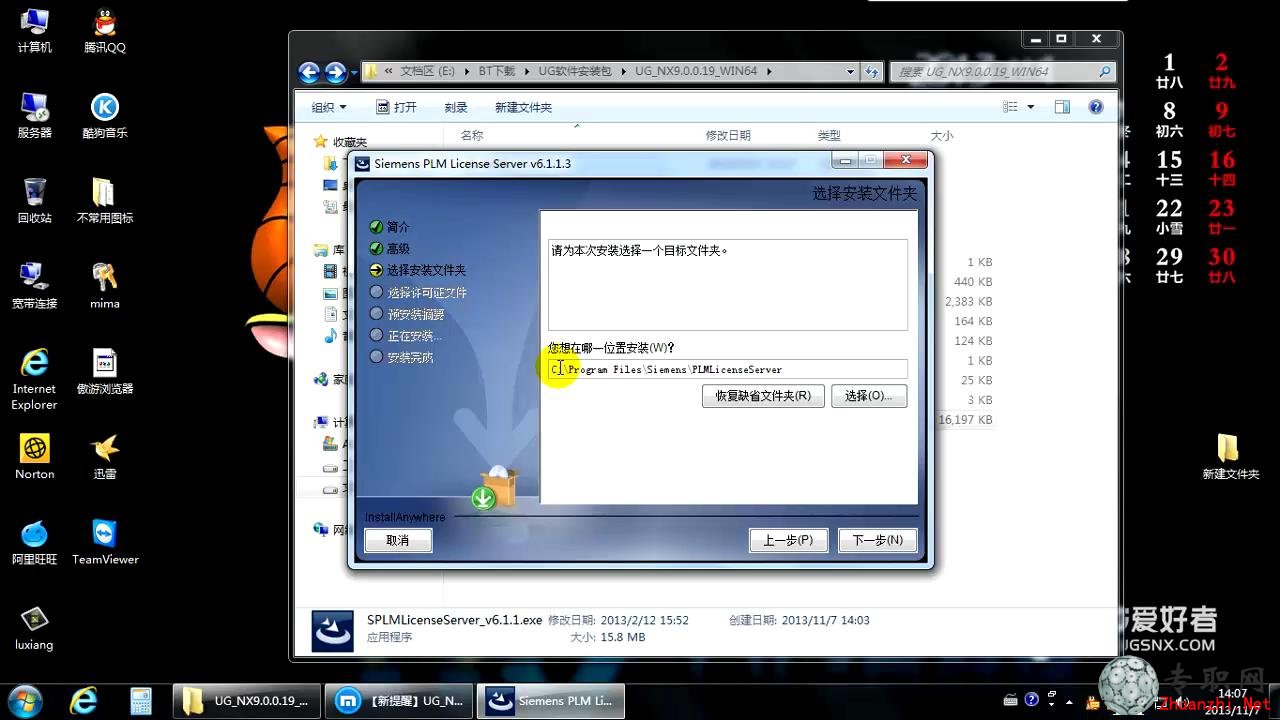Launch 腾讯QQ from the desktop
This screenshot has width=1280, height=720.
(105, 30)
